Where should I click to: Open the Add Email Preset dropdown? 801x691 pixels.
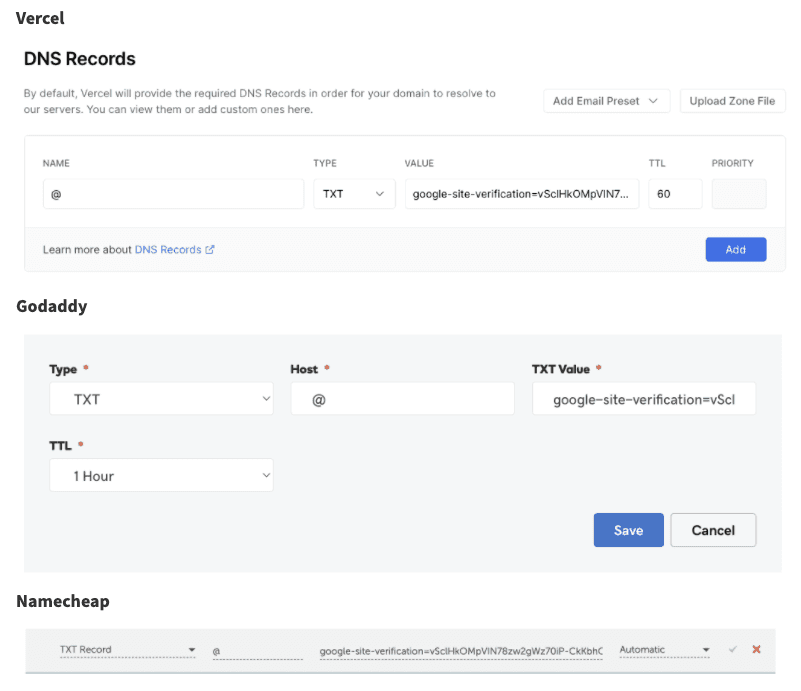pos(606,101)
